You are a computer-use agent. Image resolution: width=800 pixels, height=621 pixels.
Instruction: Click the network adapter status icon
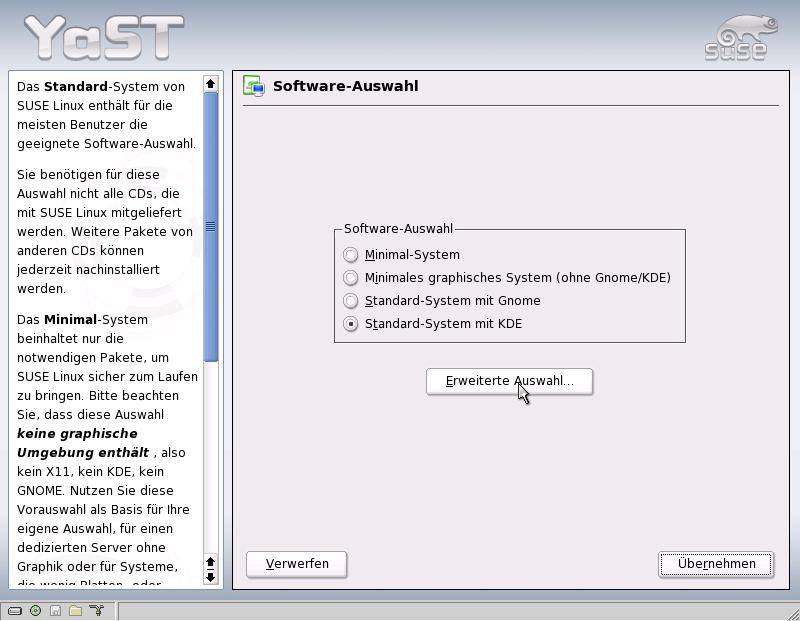(96, 610)
